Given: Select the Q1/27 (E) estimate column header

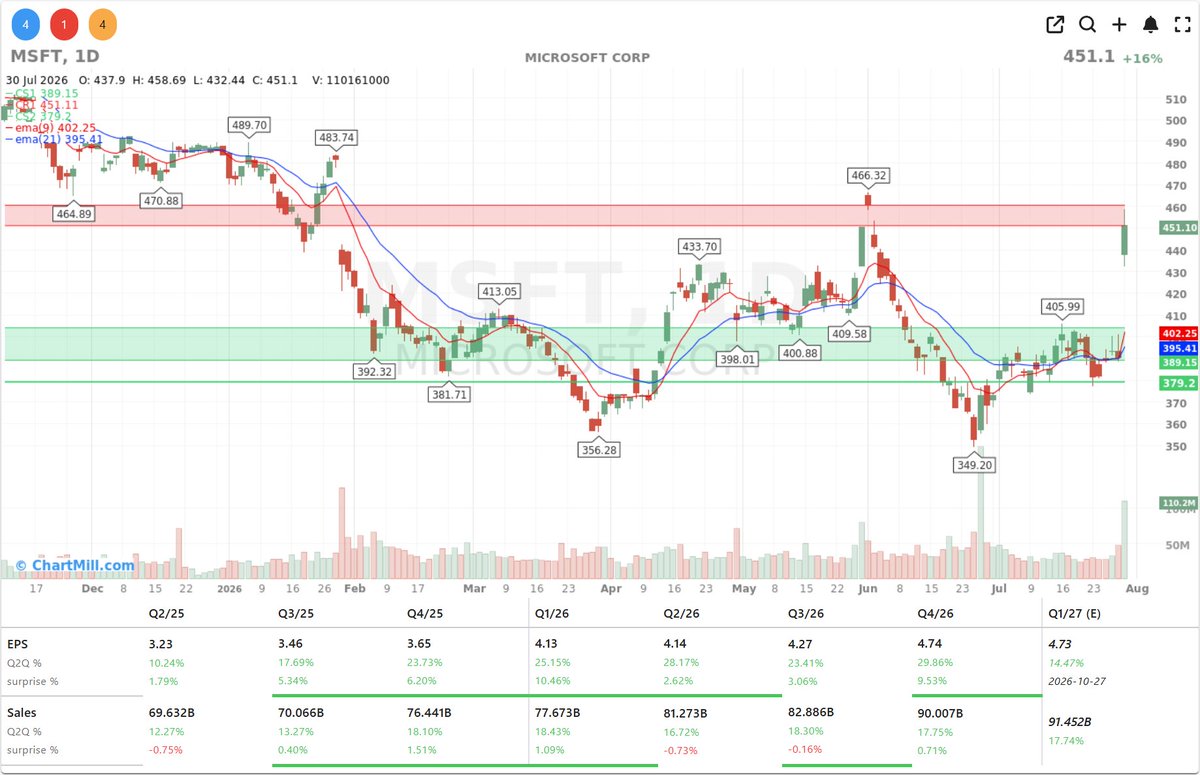Looking at the screenshot, I should click(1073, 615).
